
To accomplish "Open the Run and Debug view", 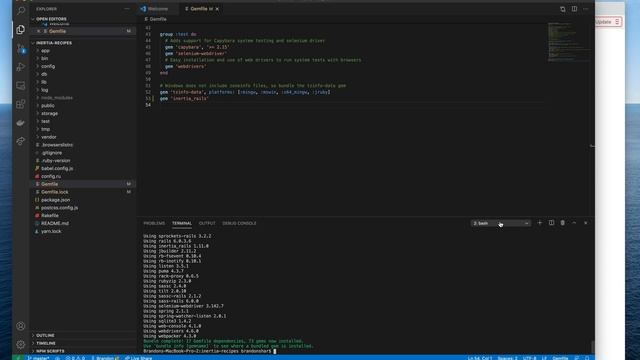I will coord(21,67).
